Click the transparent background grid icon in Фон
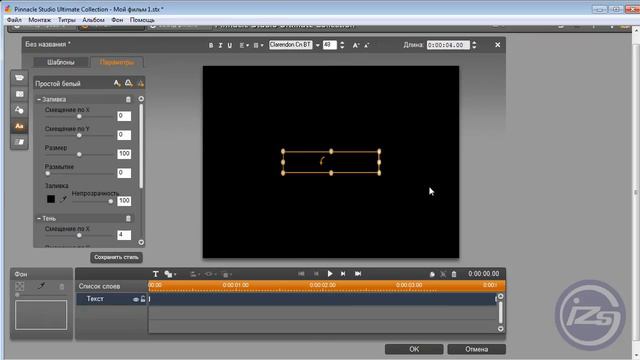Image resolution: width=640 pixels, height=360 pixels. (20, 287)
